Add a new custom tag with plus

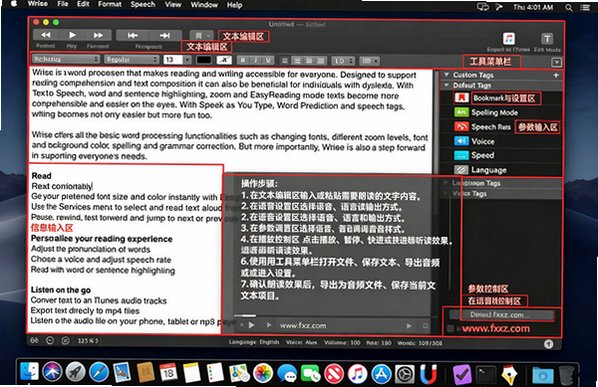tap(556, 75)
